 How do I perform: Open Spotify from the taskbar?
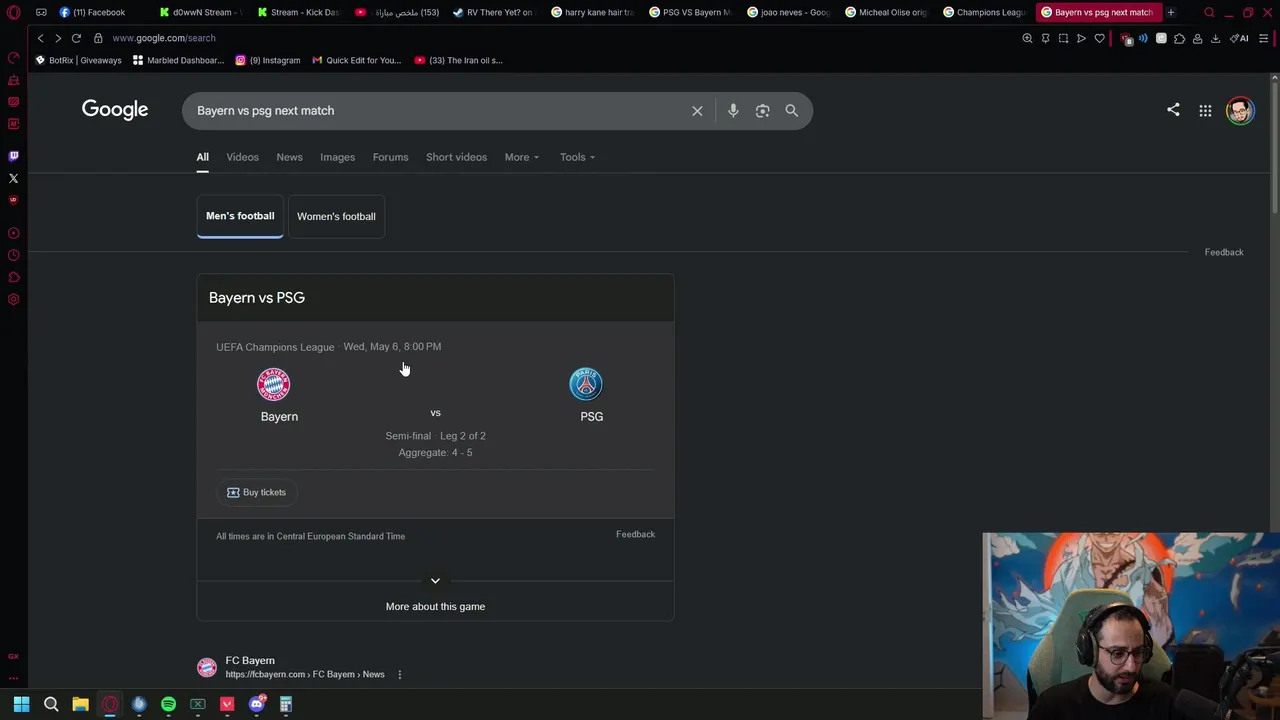coord(168,704)
